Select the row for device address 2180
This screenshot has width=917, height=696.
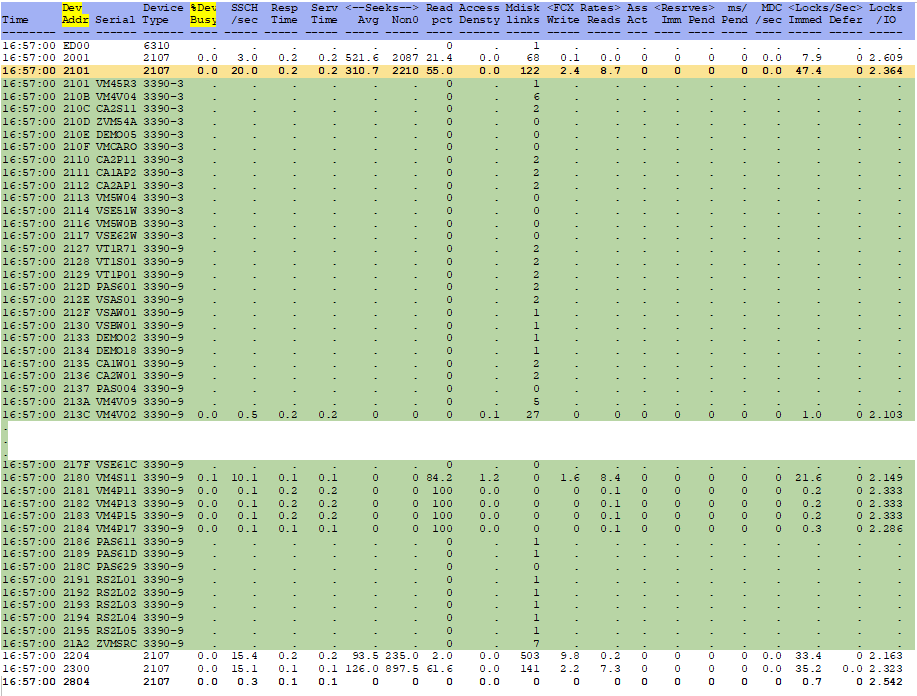pyautogui.click(x=458, y=478)
